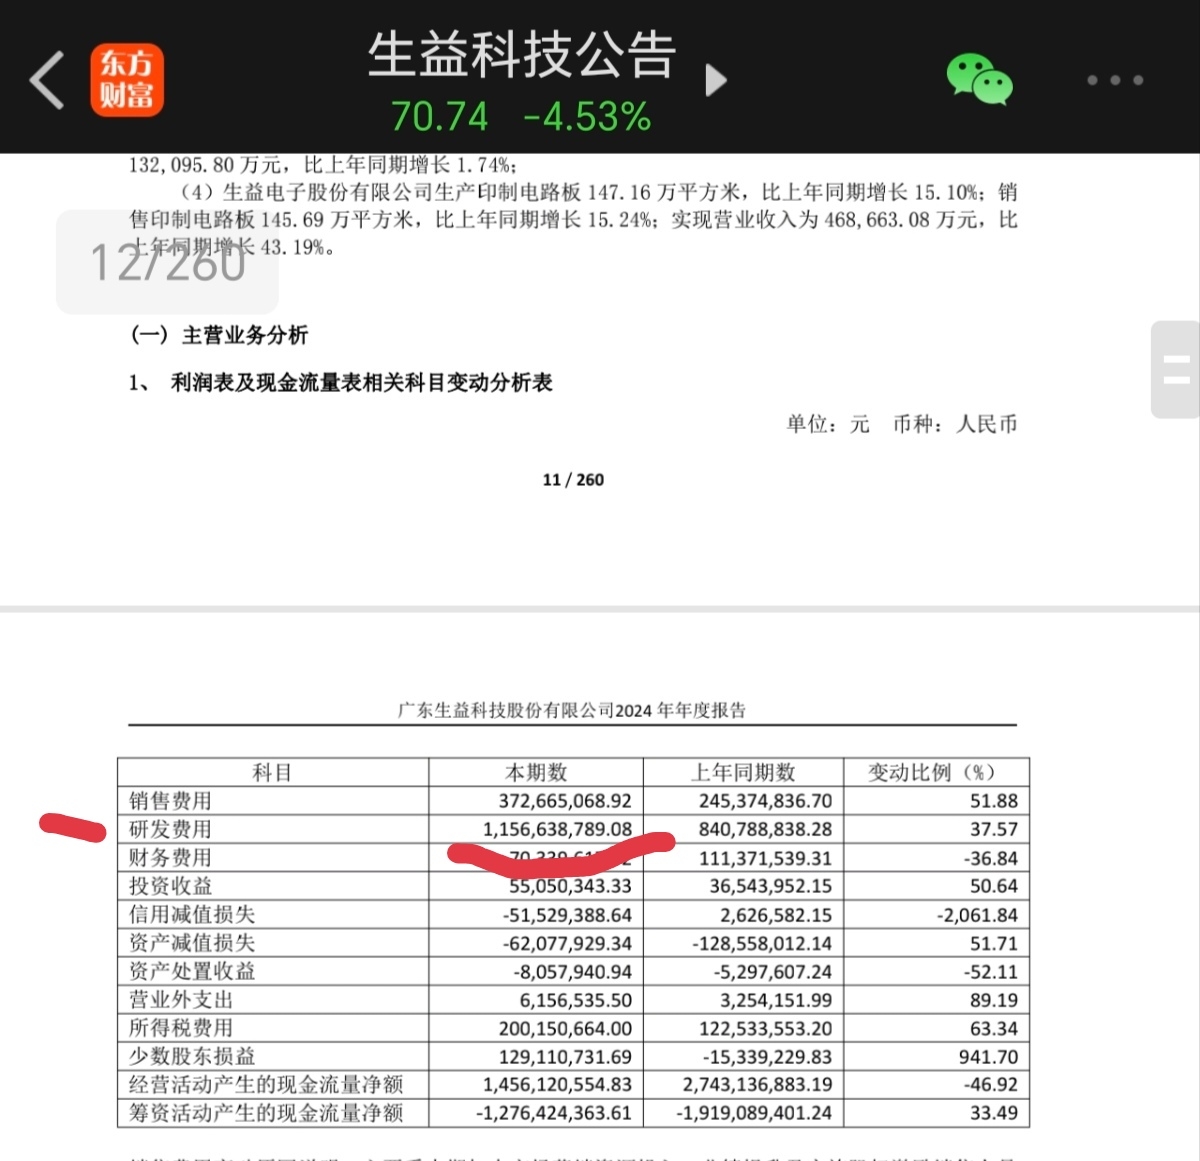Tap value 200,150,664.00

pos(565,1028)
